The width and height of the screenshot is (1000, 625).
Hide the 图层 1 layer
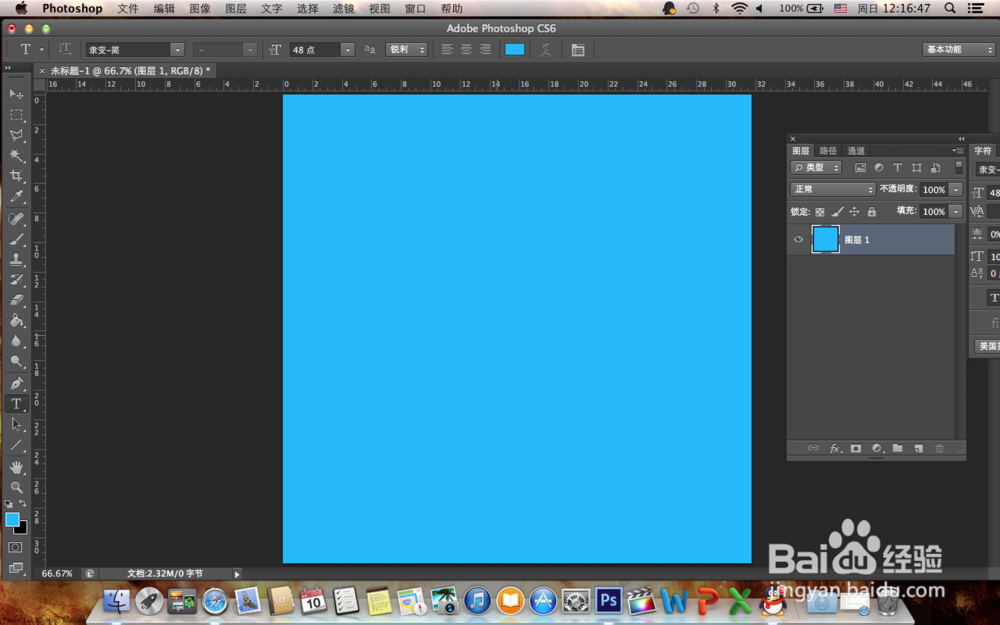[798, 239]
